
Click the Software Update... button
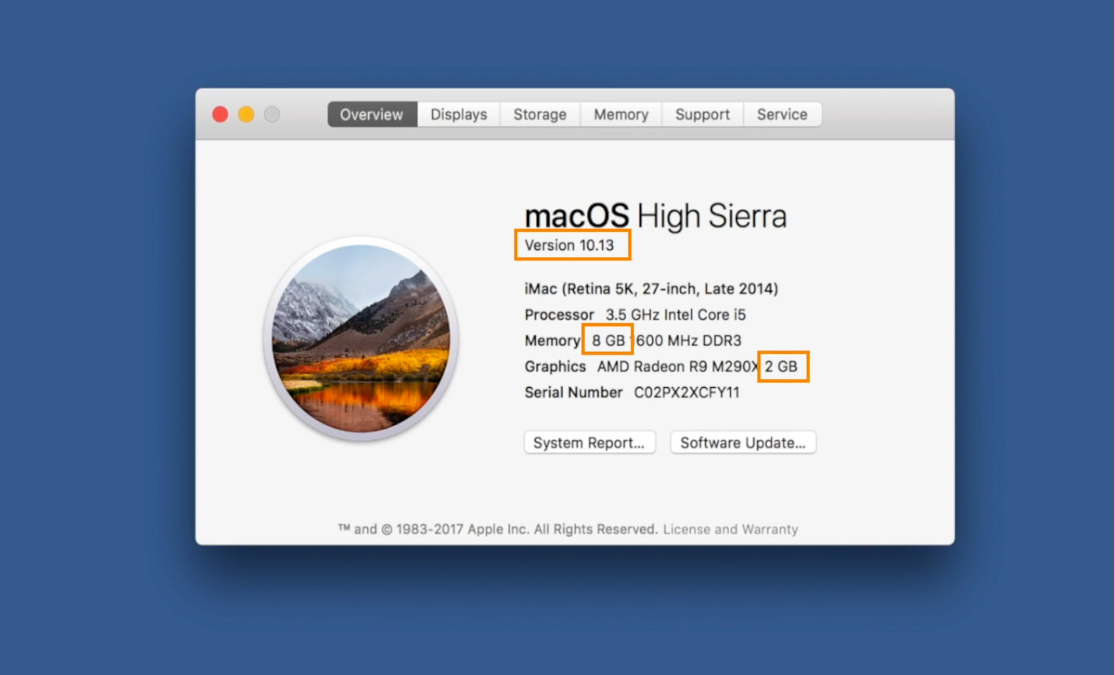[743, 442]
